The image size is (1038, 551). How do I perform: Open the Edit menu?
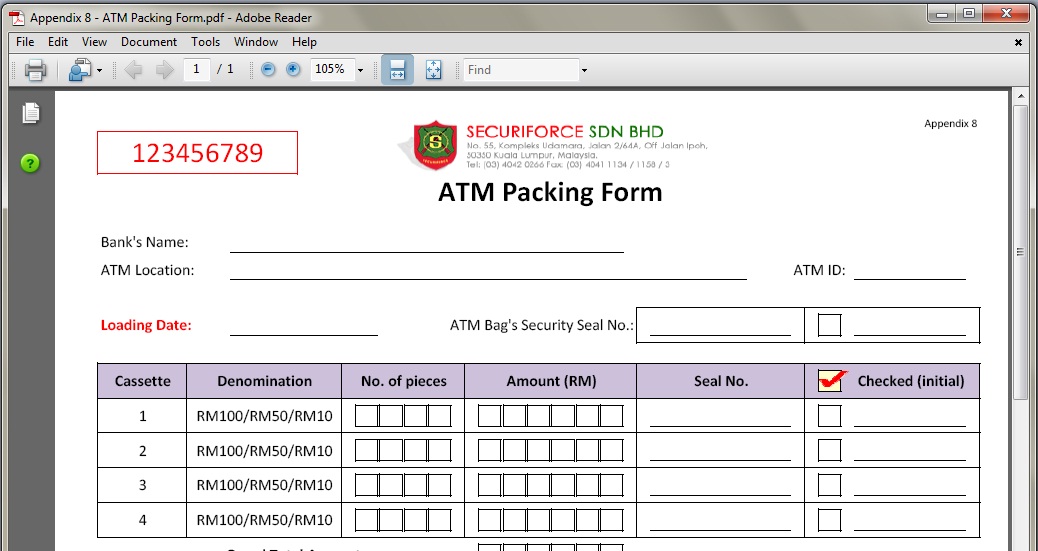pyautogui.click(x=58, y=42)
